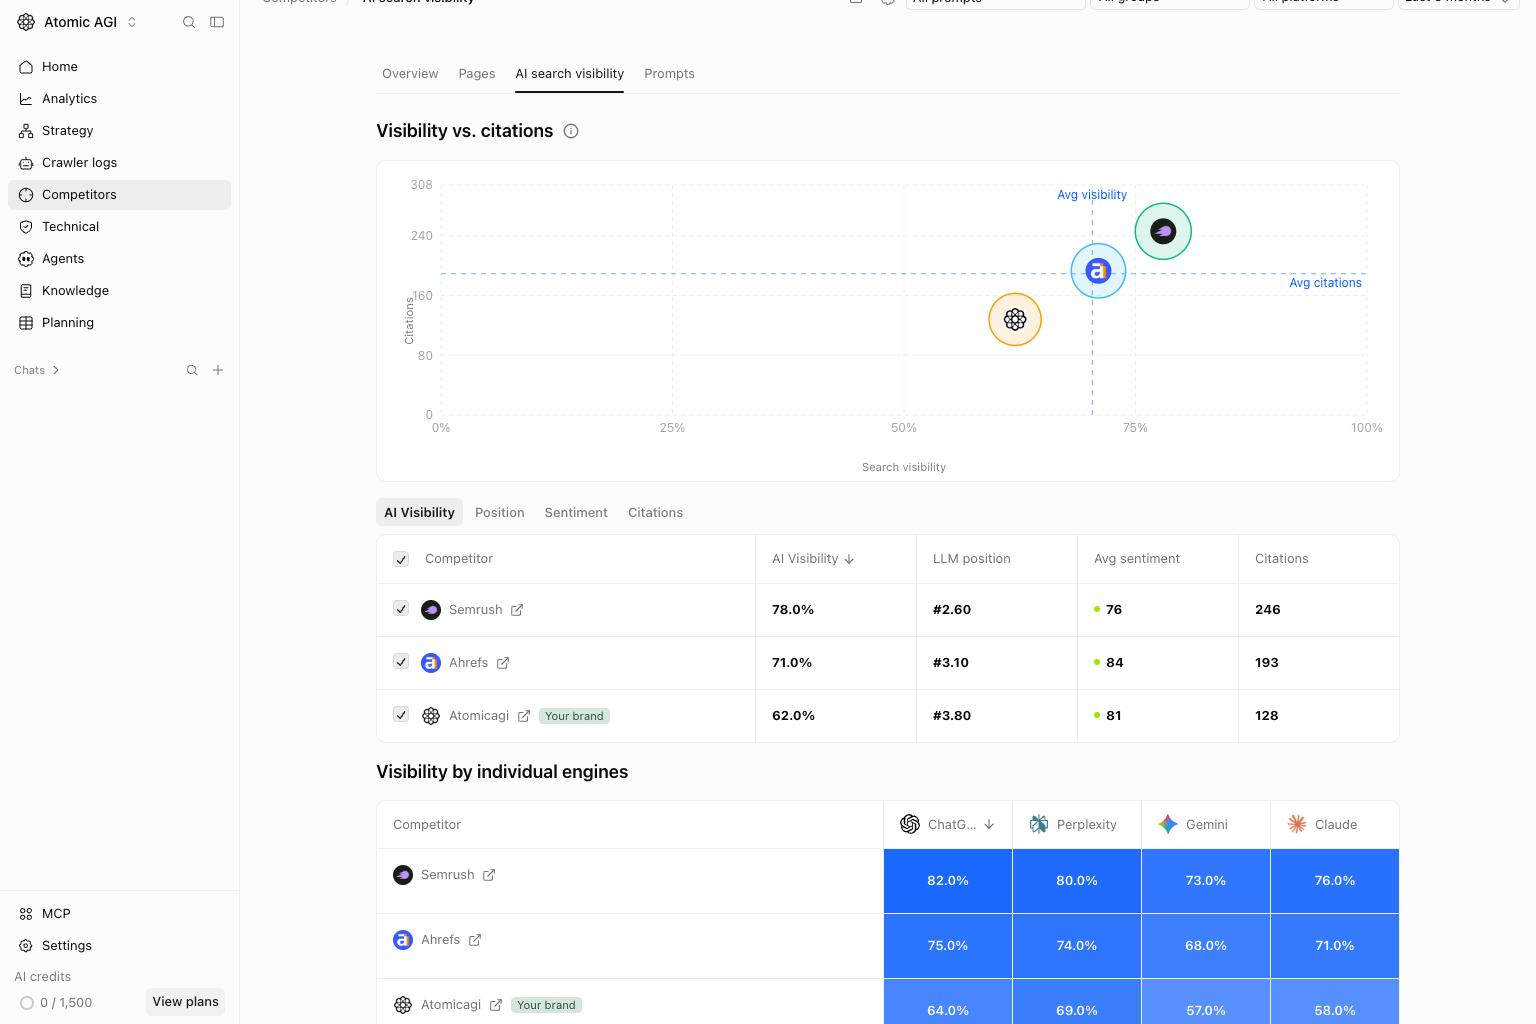Toggle the select-all Competitor checkbox
Viewport: 1536px width, 1024px height.
pyautogui.click(x=401, y=559)
